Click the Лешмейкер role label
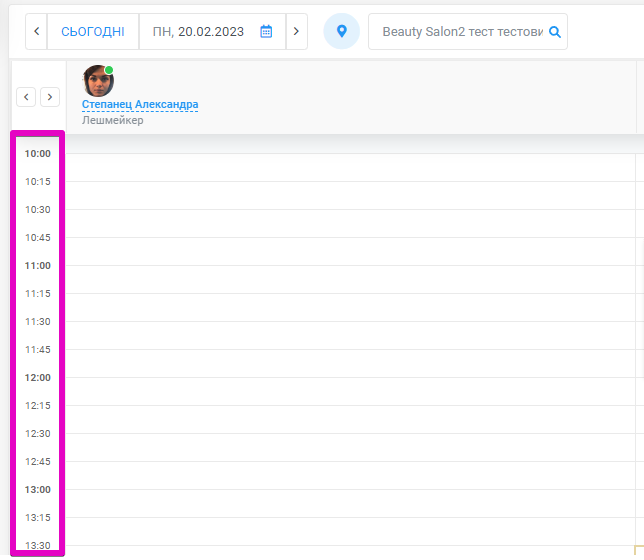The width and height of the screenshot is (644, 560). coord(113,120)
